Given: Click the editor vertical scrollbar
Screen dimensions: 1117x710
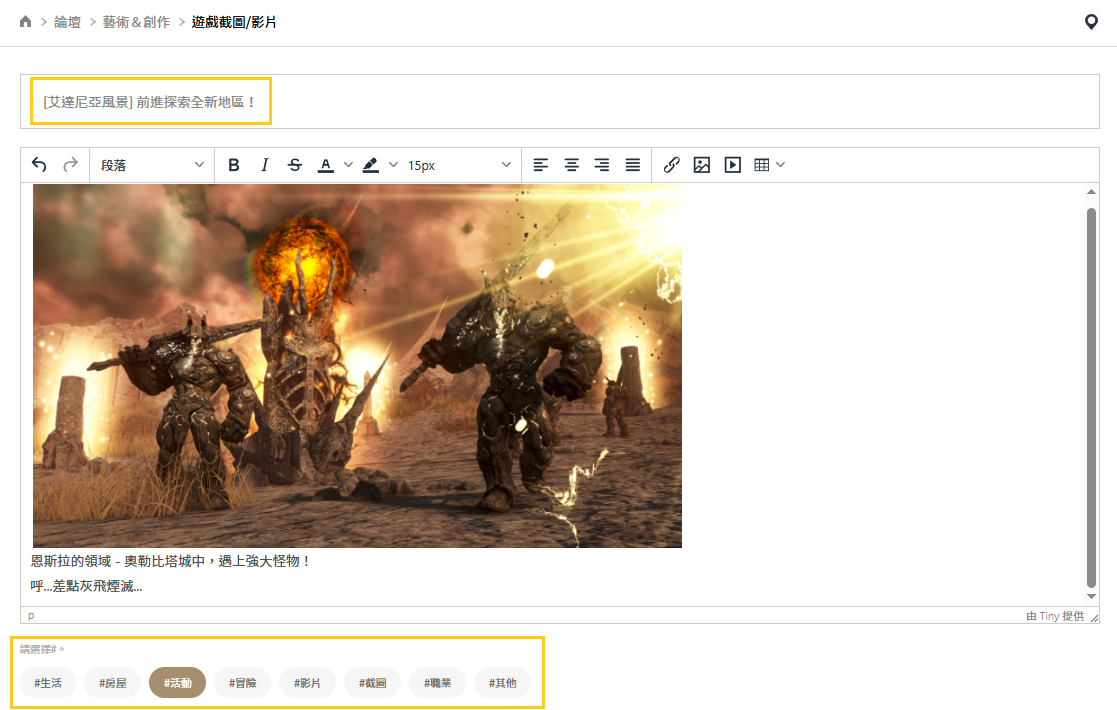Looking at the screenshot, I should 1091,397.
